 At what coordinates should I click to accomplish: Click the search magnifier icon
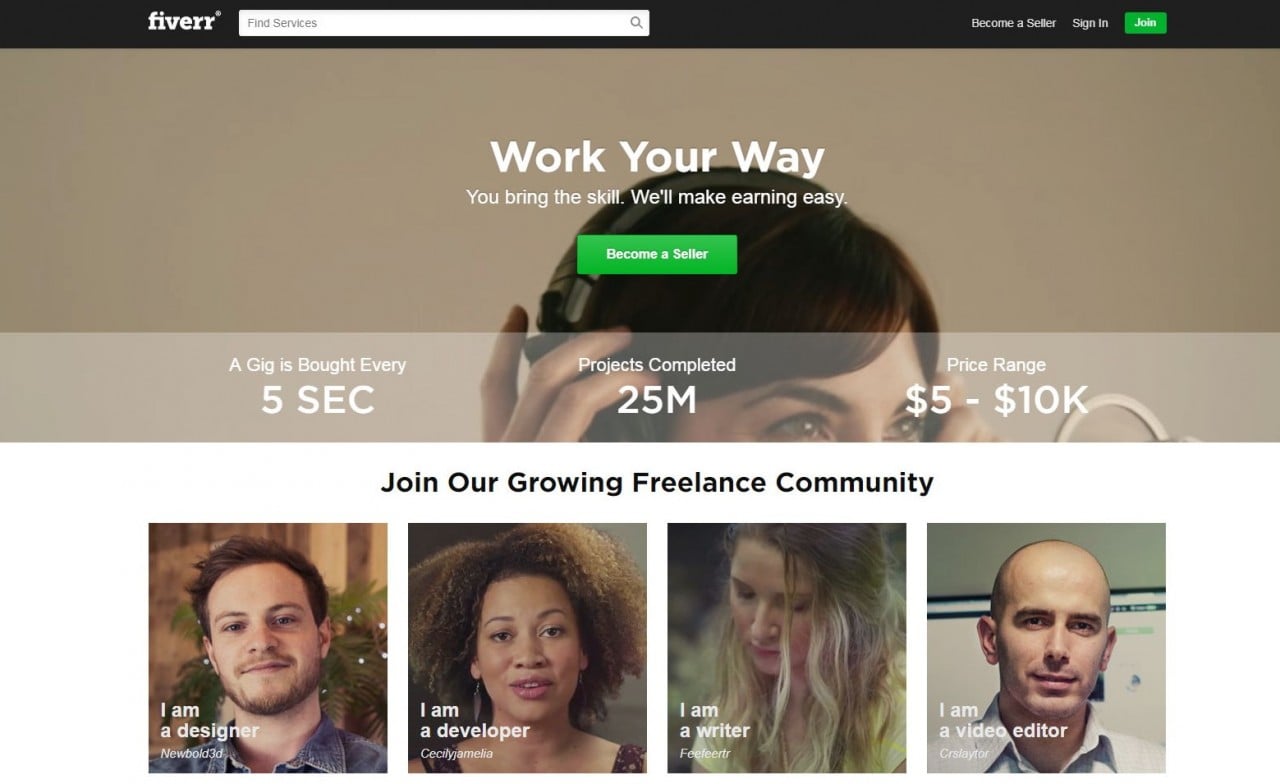[x=636, y=23]
